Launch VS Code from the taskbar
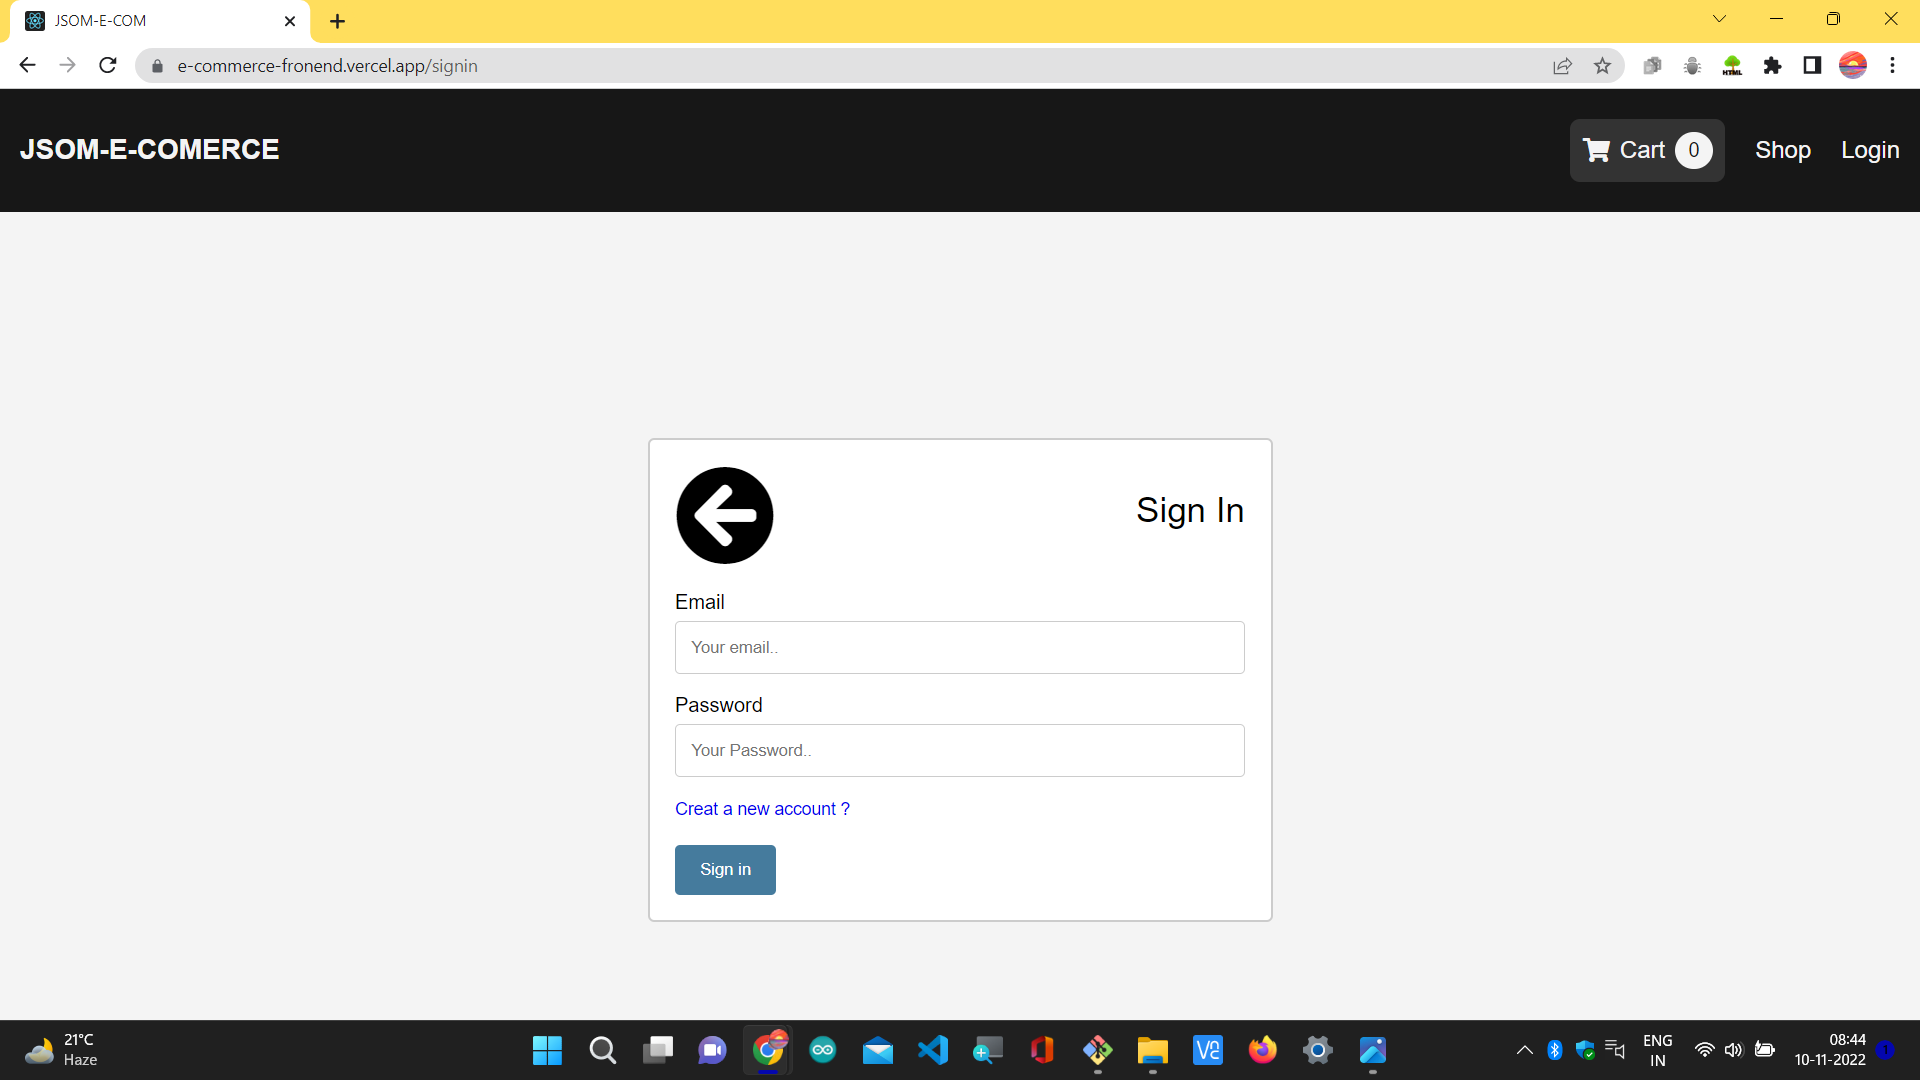The height and width of the screenshot is (1080, 1920). point(932,1050)
